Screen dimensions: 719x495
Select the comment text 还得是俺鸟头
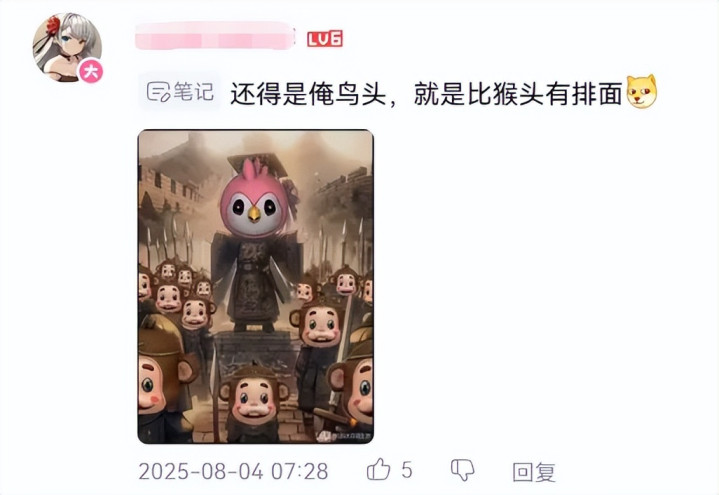pos(308,94)
